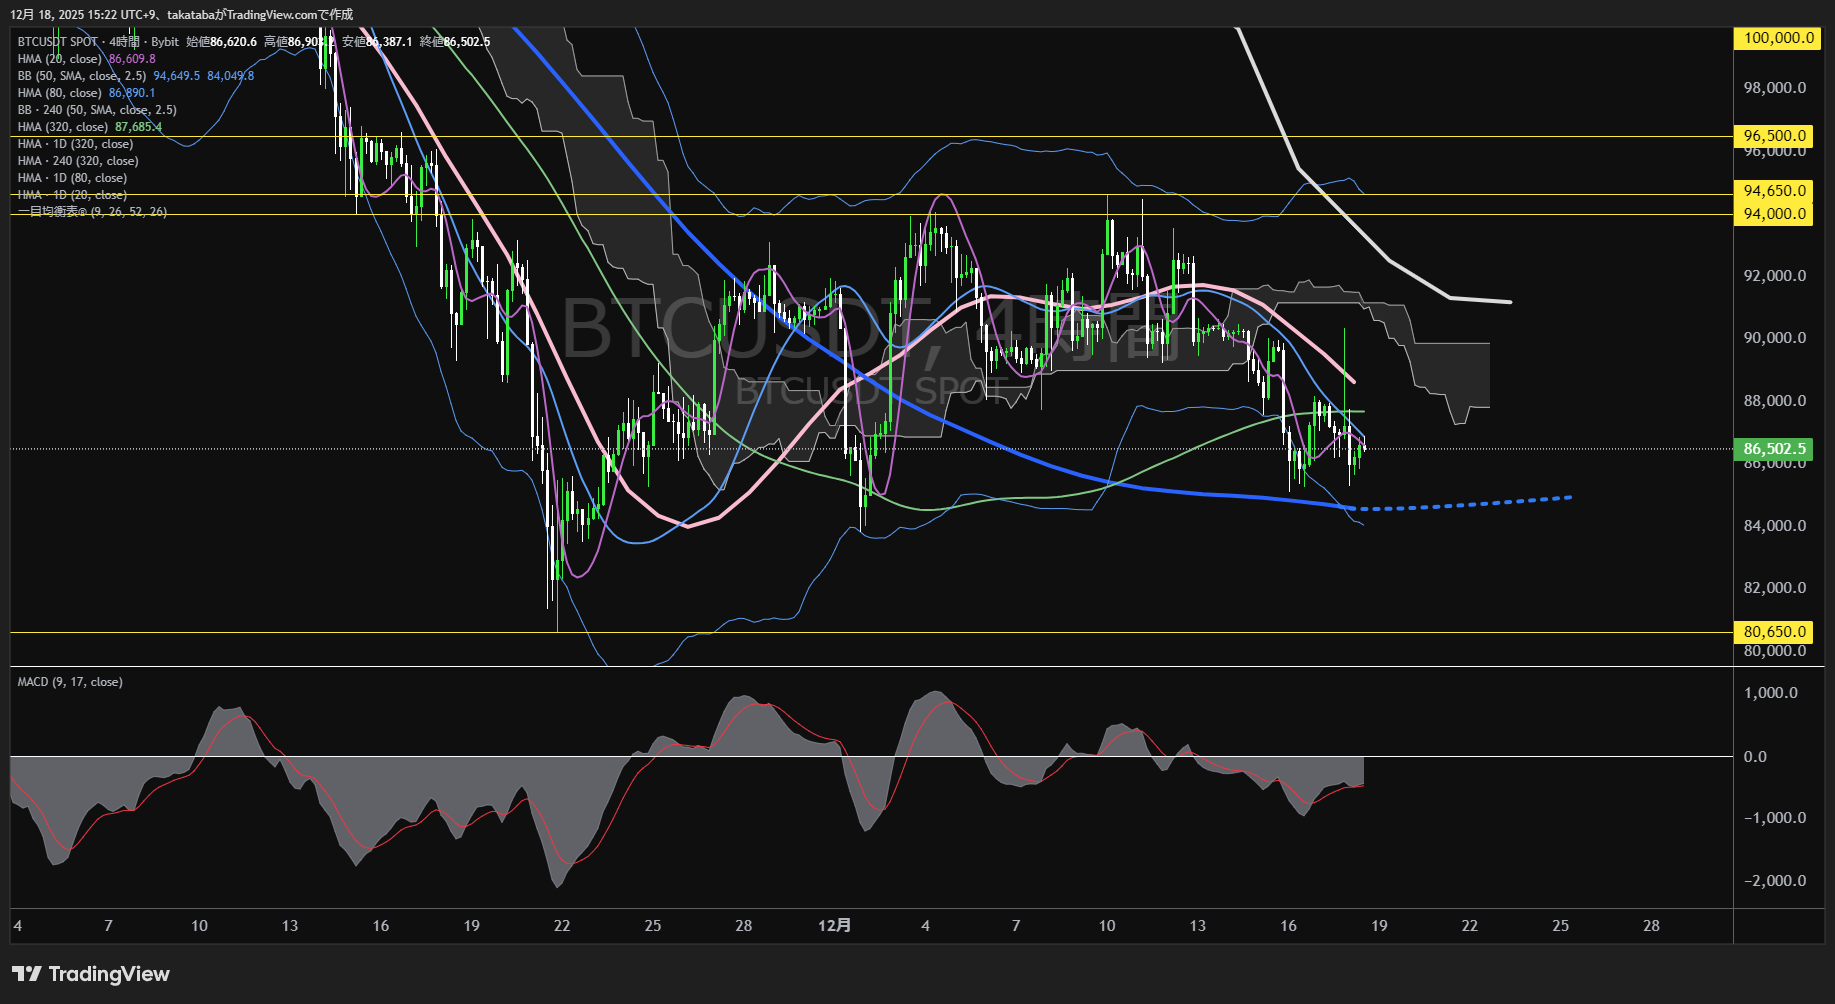The image size is (1835, 1004).
Task: Click the MACD (9, 17, close) pane label
Action: tap(70, 682)
